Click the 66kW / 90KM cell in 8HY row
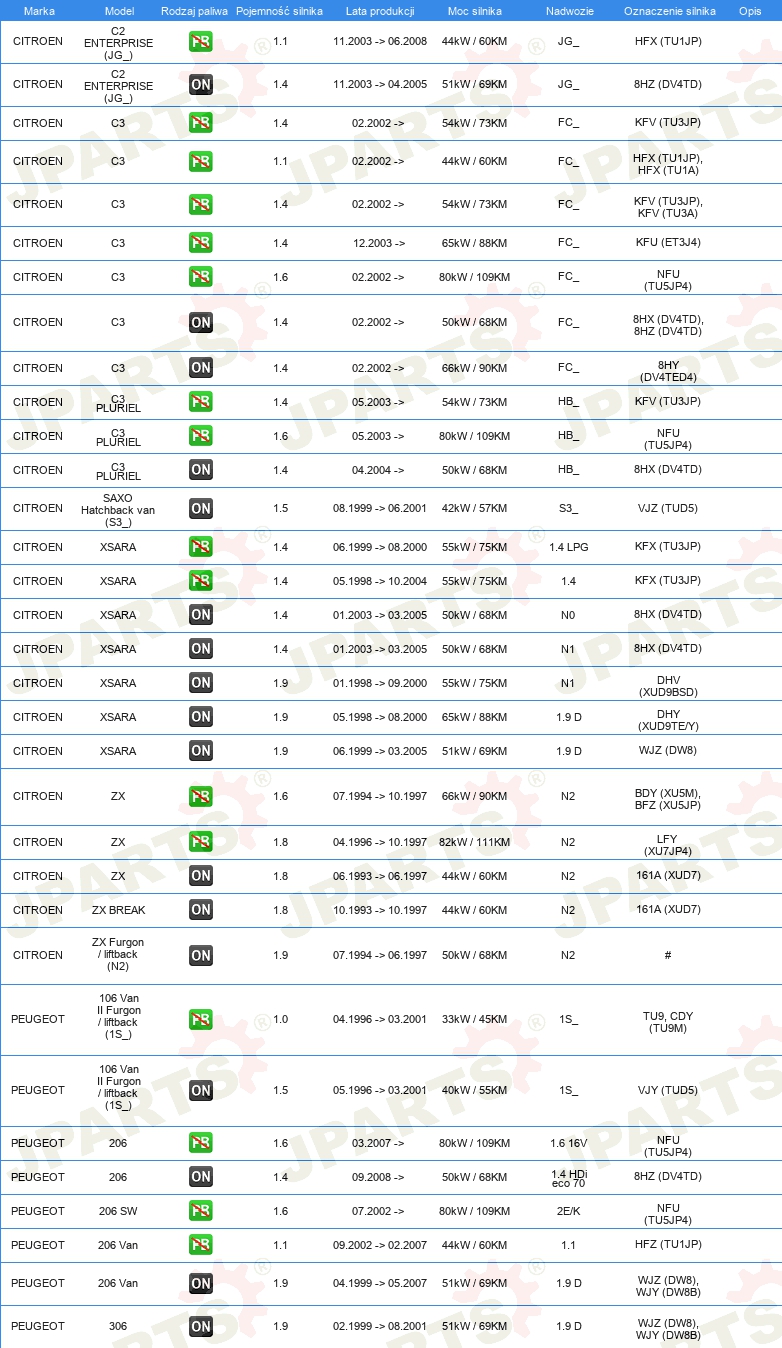 coord(475,368)
